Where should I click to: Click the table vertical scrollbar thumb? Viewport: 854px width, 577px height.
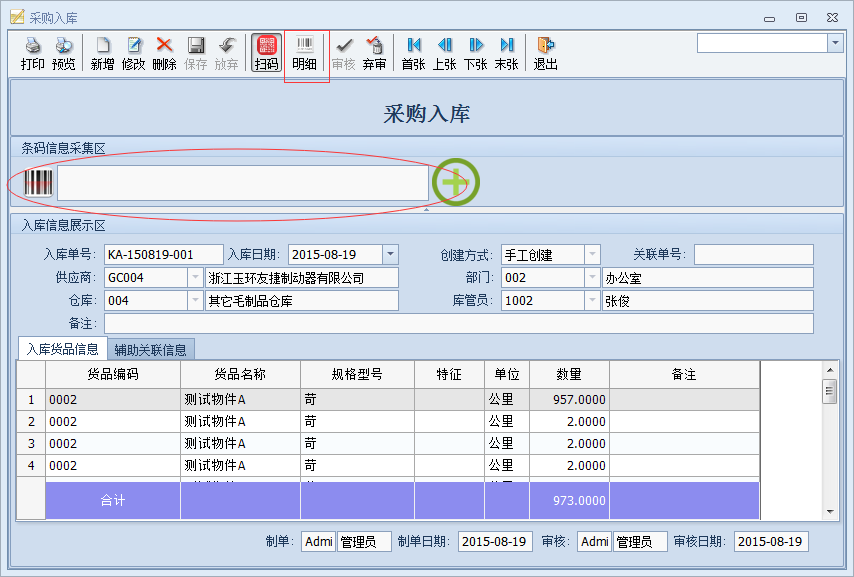tap(830, 391)
